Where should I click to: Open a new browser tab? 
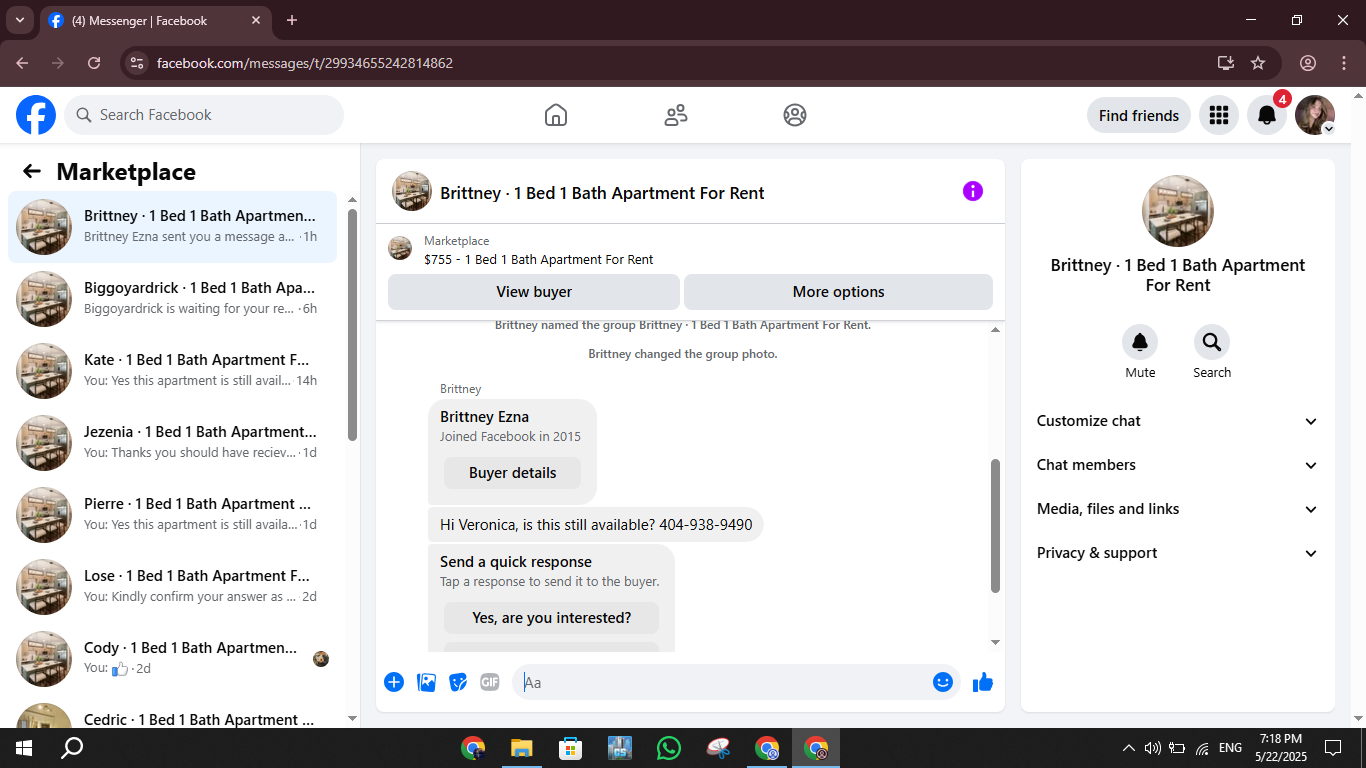pos(292,20)
